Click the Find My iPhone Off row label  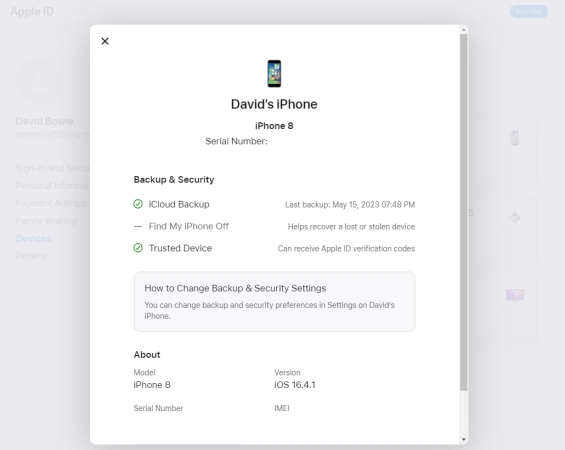(189, 226)
